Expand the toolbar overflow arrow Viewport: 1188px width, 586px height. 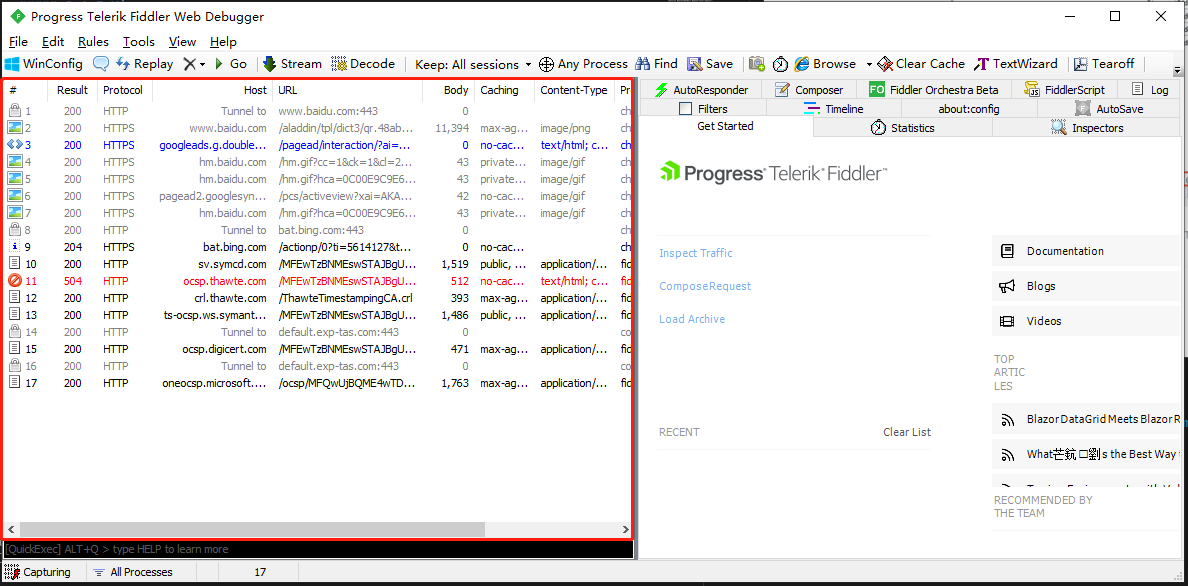click(x=1177, y=71)
